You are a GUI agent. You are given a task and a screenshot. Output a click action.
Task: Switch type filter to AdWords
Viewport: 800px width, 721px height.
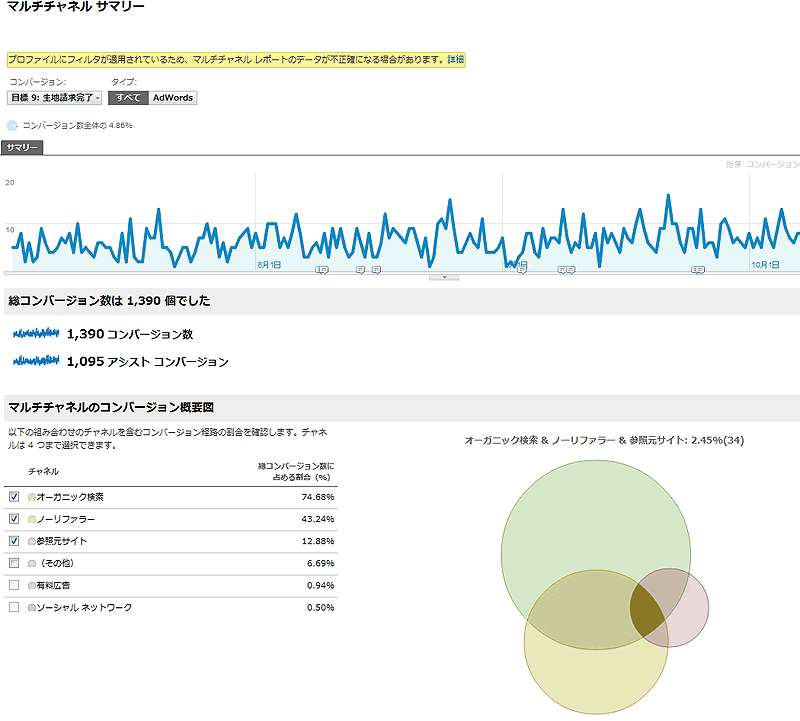click(x=173, y=98)
